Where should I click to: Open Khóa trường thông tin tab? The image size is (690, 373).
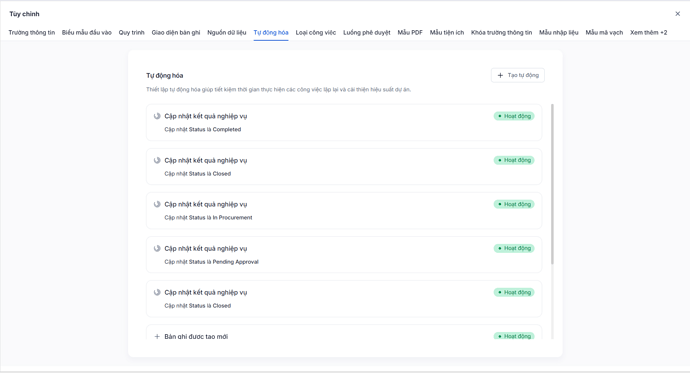point(501,33)
